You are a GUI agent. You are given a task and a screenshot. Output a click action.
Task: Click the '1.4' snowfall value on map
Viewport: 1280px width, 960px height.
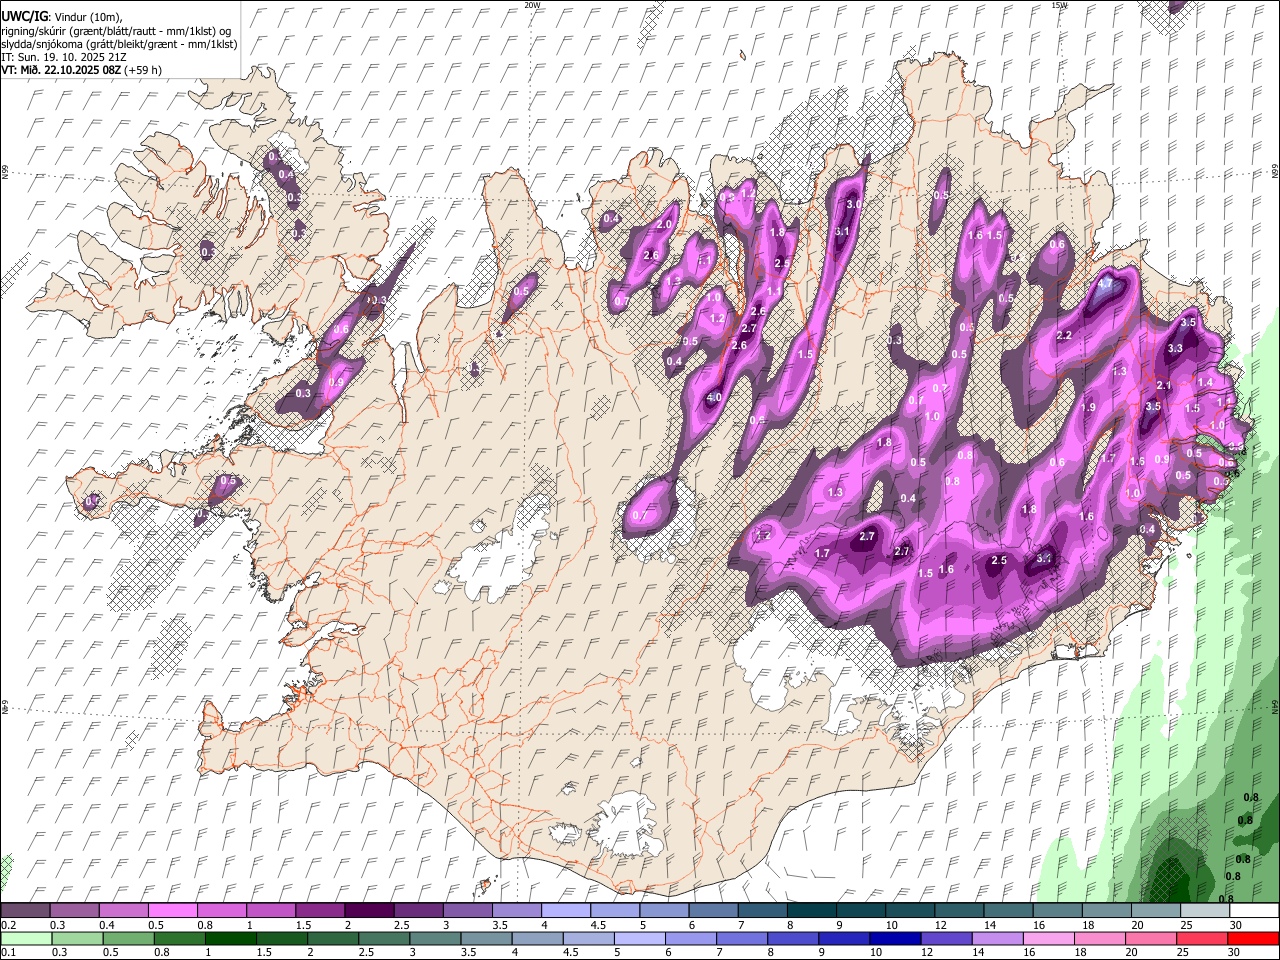pyautogui.click(x=1205, y=383)
